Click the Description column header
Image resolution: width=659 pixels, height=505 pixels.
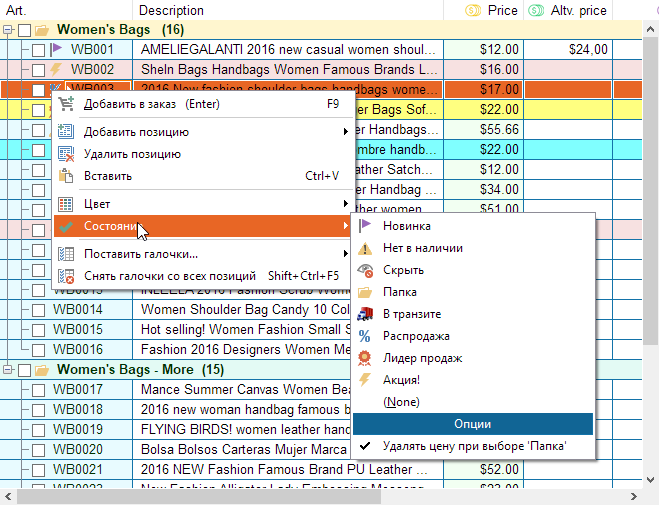click(288, 10)
